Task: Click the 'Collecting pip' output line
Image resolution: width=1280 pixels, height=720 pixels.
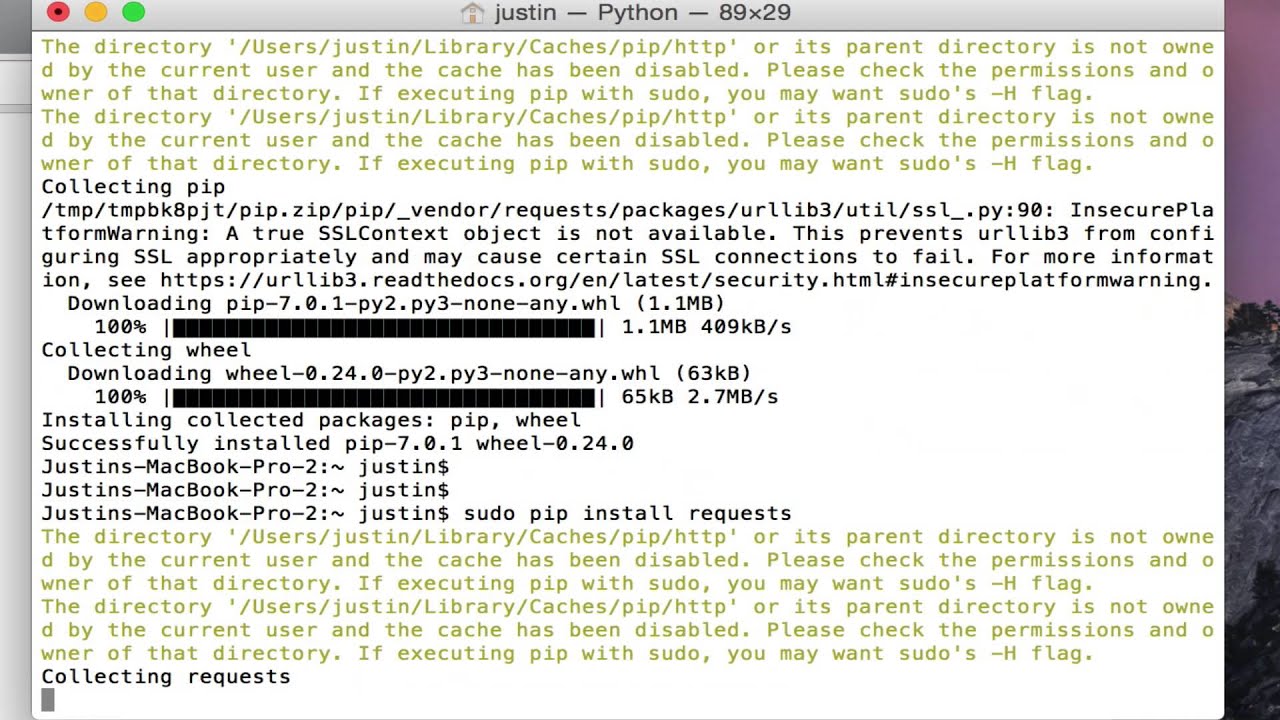Action: click(x=133, y=187)
